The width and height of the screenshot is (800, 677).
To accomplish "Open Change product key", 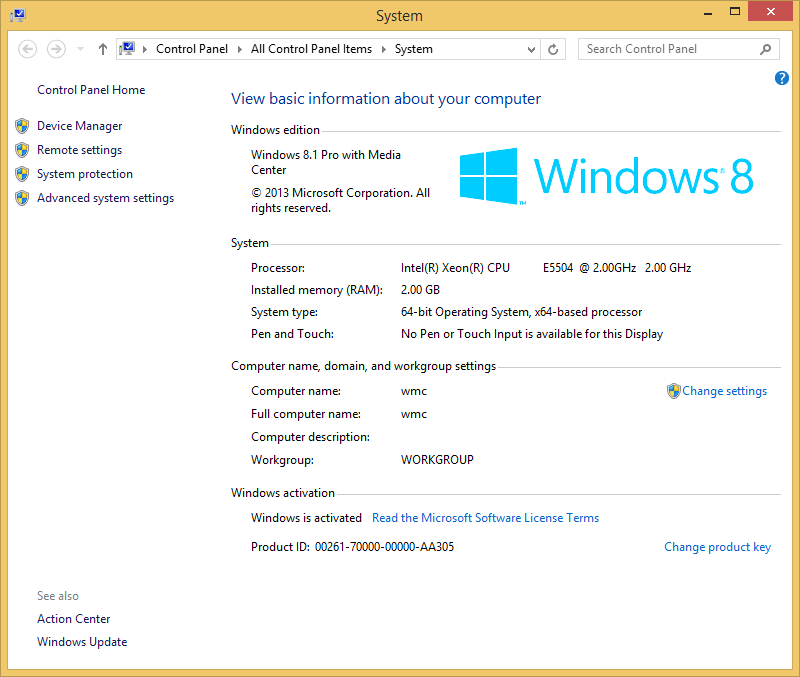I will coord(717,546).
